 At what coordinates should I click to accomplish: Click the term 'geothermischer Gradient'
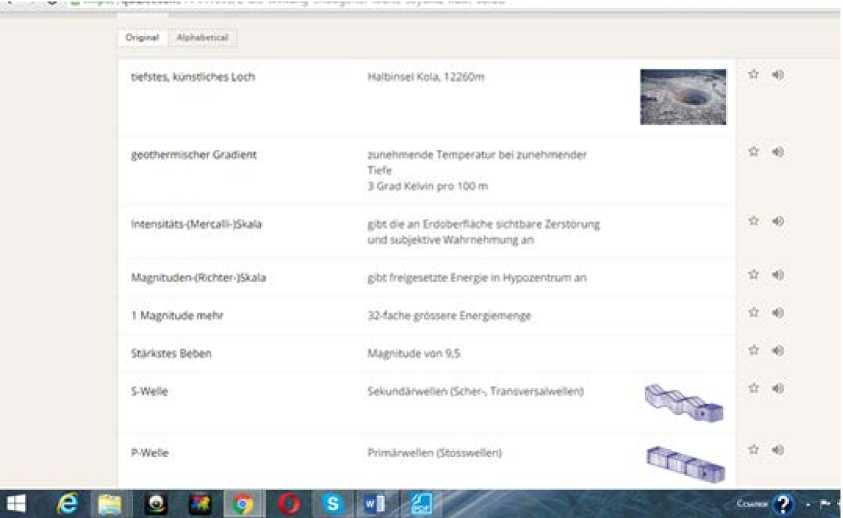click(x=194, y=155)
